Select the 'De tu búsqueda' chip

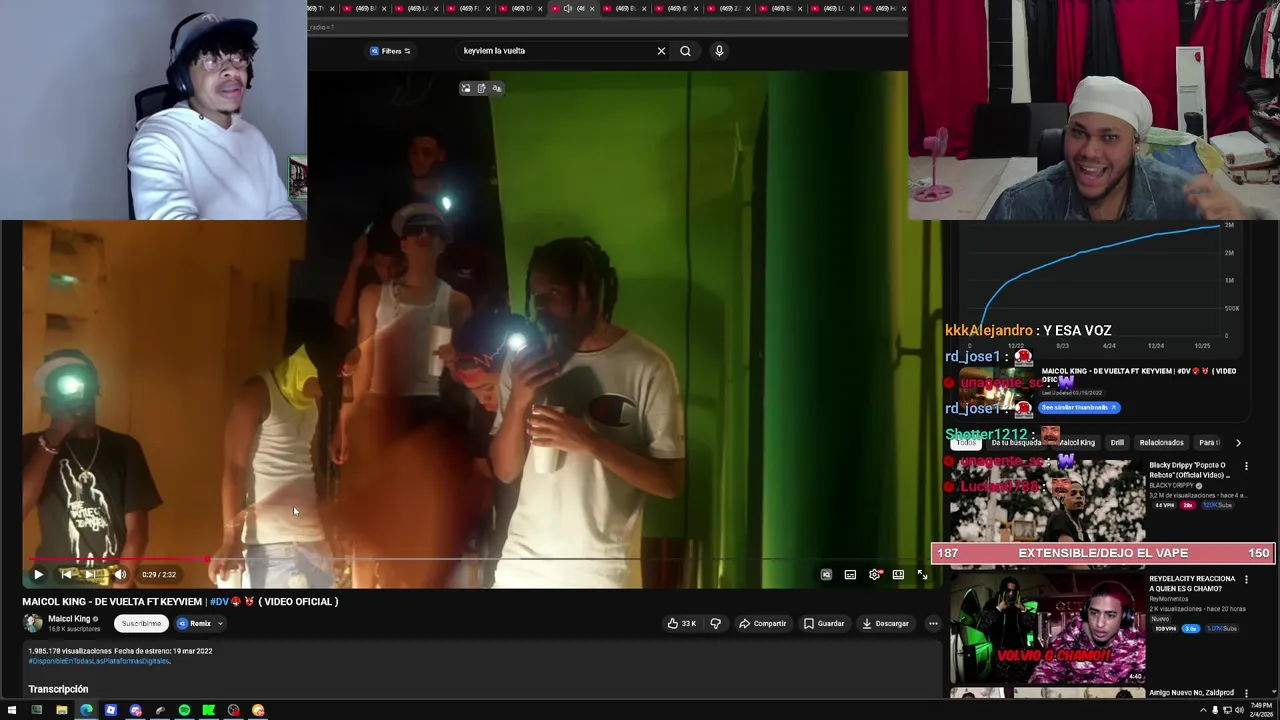(x=1016, y=442)
